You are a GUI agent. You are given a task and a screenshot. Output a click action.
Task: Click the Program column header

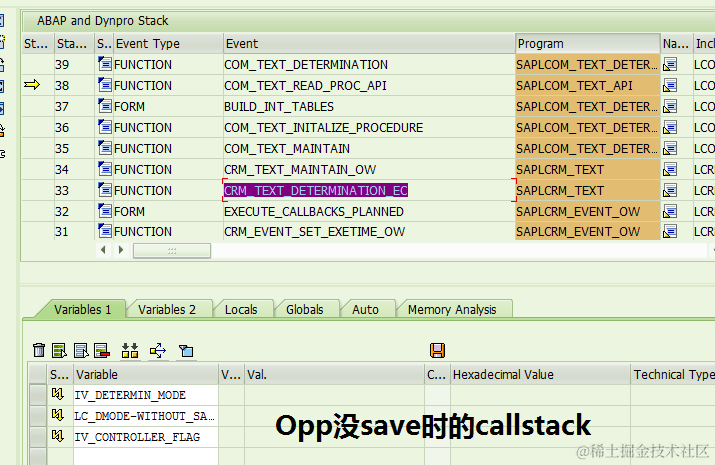pos(588,44)
